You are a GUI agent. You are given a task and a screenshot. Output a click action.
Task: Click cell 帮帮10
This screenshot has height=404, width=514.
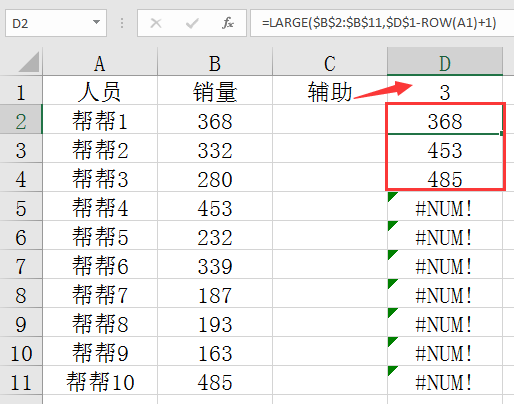100,380
